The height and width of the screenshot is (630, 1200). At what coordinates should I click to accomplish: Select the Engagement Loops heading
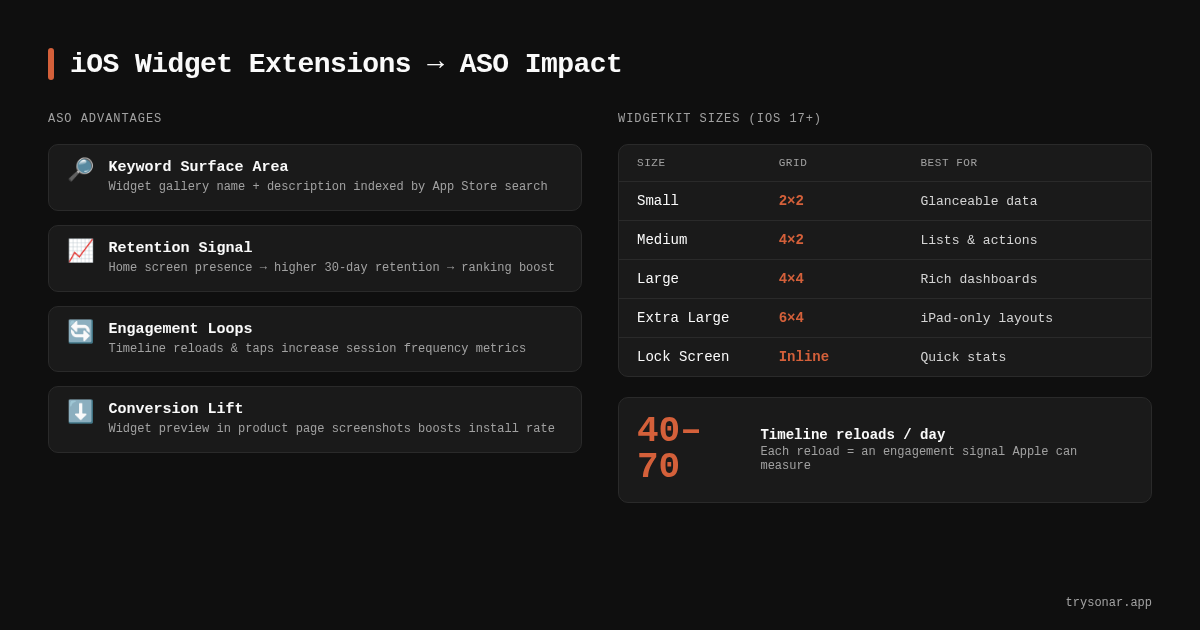coord(180,329)
